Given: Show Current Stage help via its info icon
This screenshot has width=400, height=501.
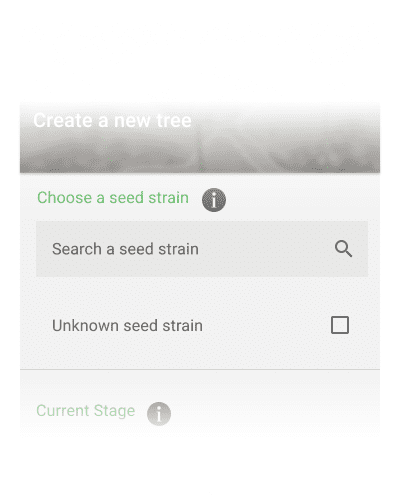Looking at the screenshot, I should click(159, 414).
